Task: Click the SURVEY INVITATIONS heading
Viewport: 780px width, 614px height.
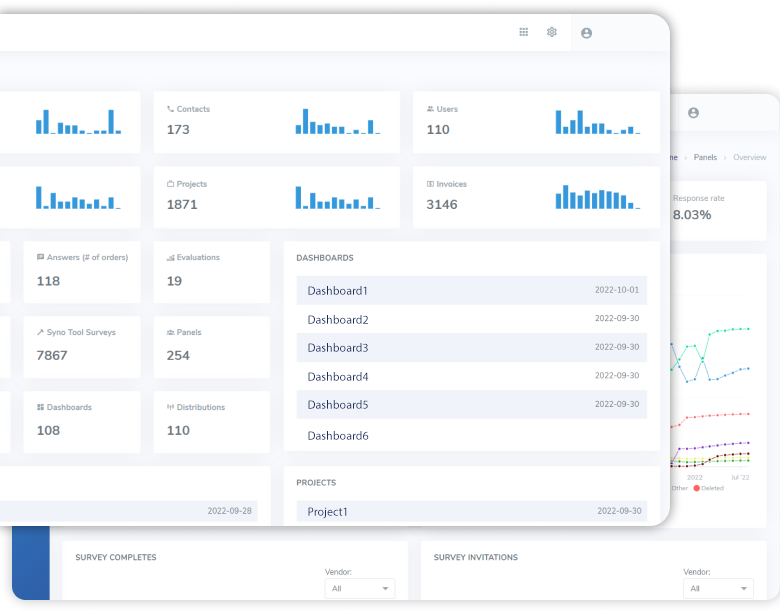Action: pyautogui.click(x=476, y=557)
